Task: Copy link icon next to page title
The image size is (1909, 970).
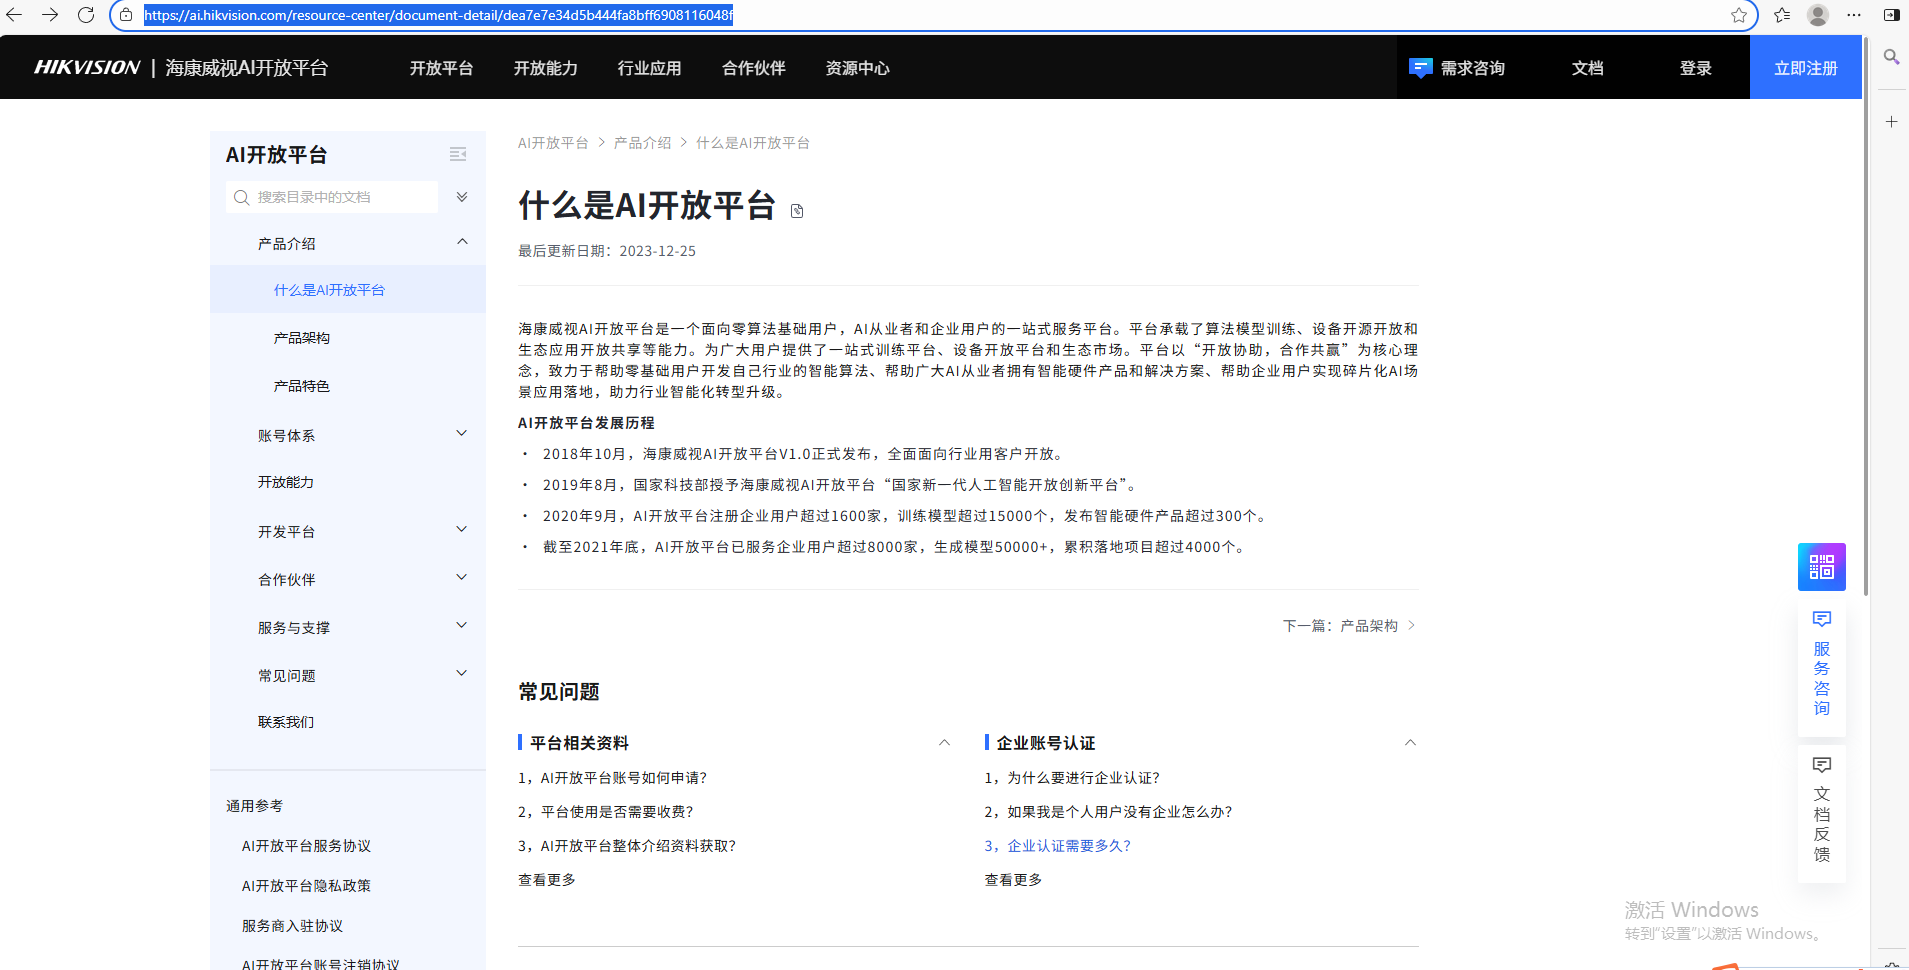Action: point(797,211)
